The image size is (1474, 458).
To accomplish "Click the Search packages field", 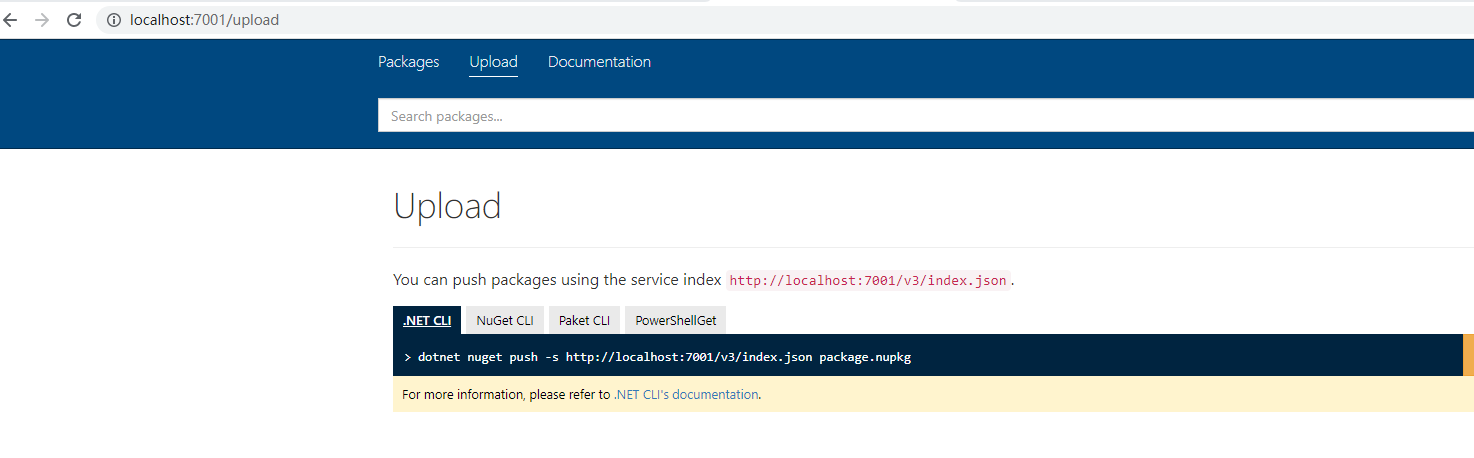I will [900, 116].
